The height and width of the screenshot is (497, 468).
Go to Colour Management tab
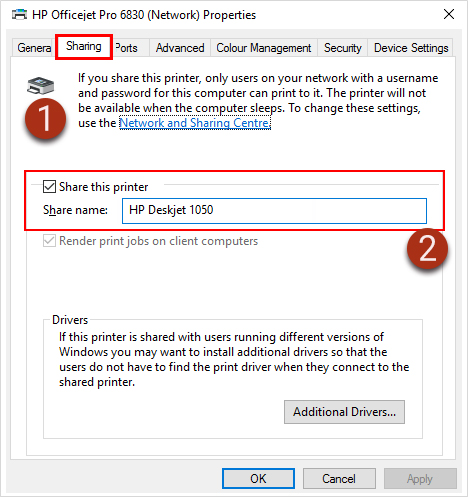tap(264, 48)
